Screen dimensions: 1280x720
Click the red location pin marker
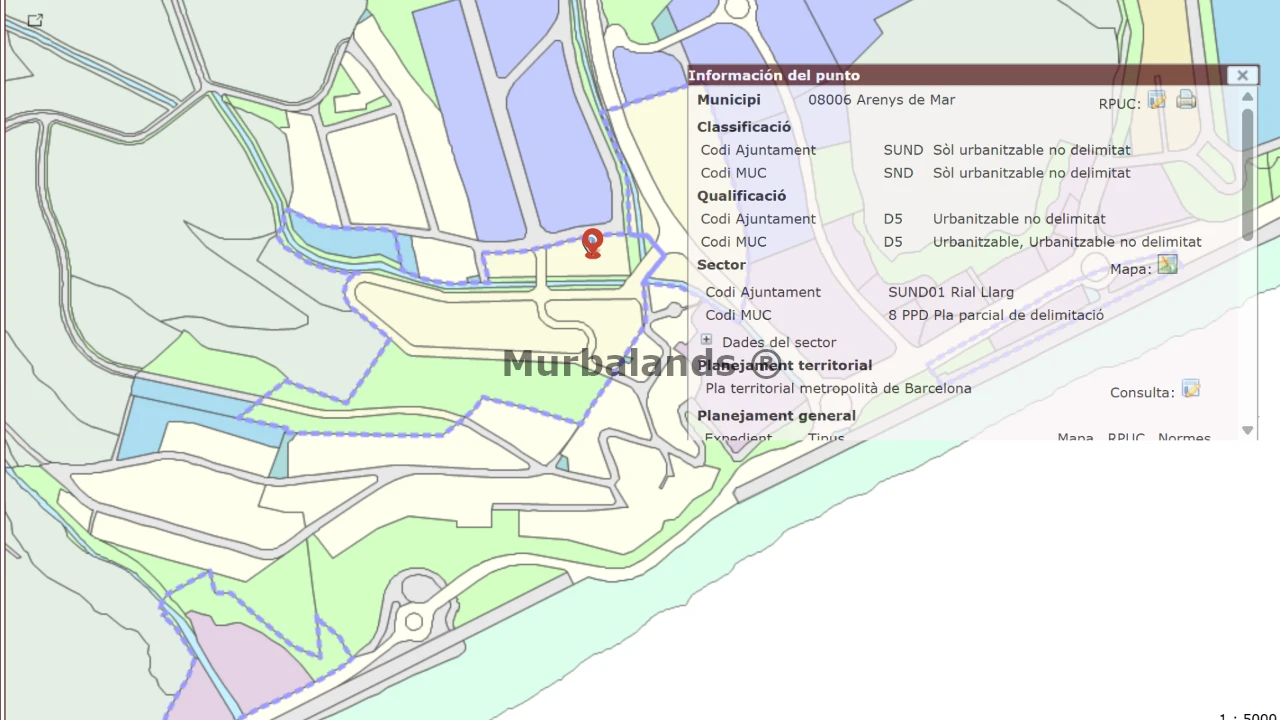tap(593, 242)
